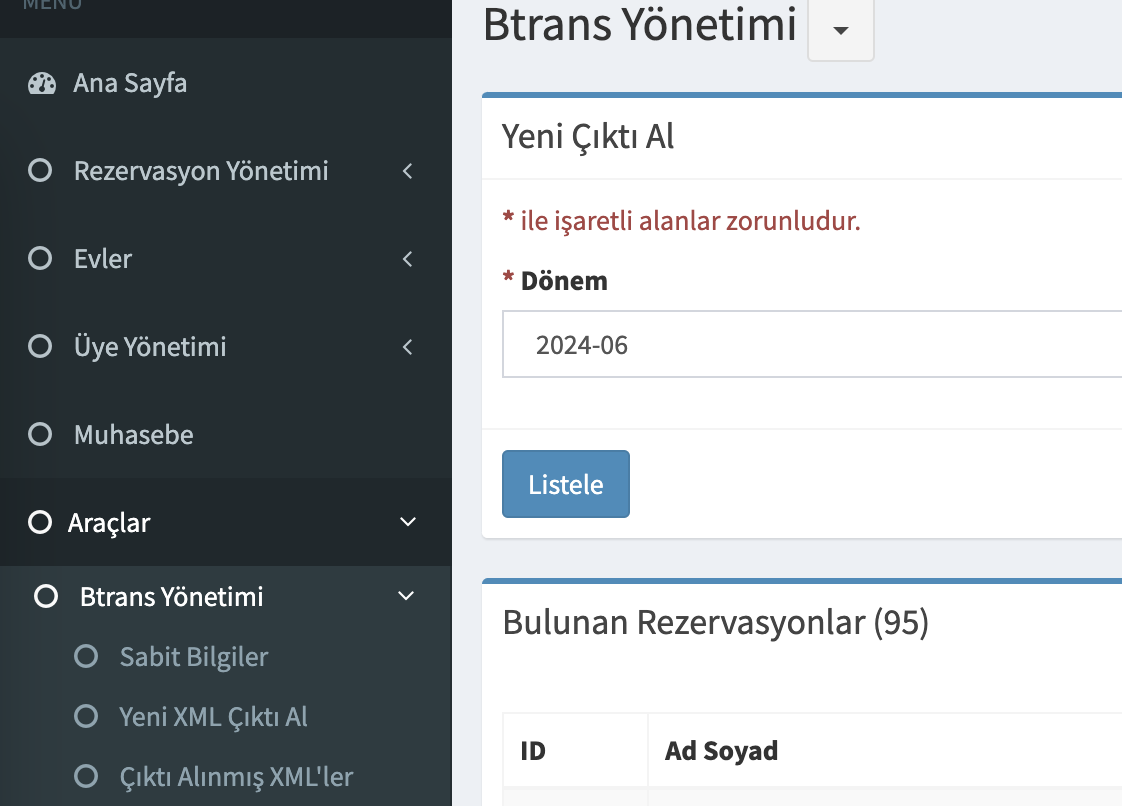Select Yeni XML Çıktı Al from sidebar
Viewport: 1122px width, 806px height.
click(x=212, y=716)
